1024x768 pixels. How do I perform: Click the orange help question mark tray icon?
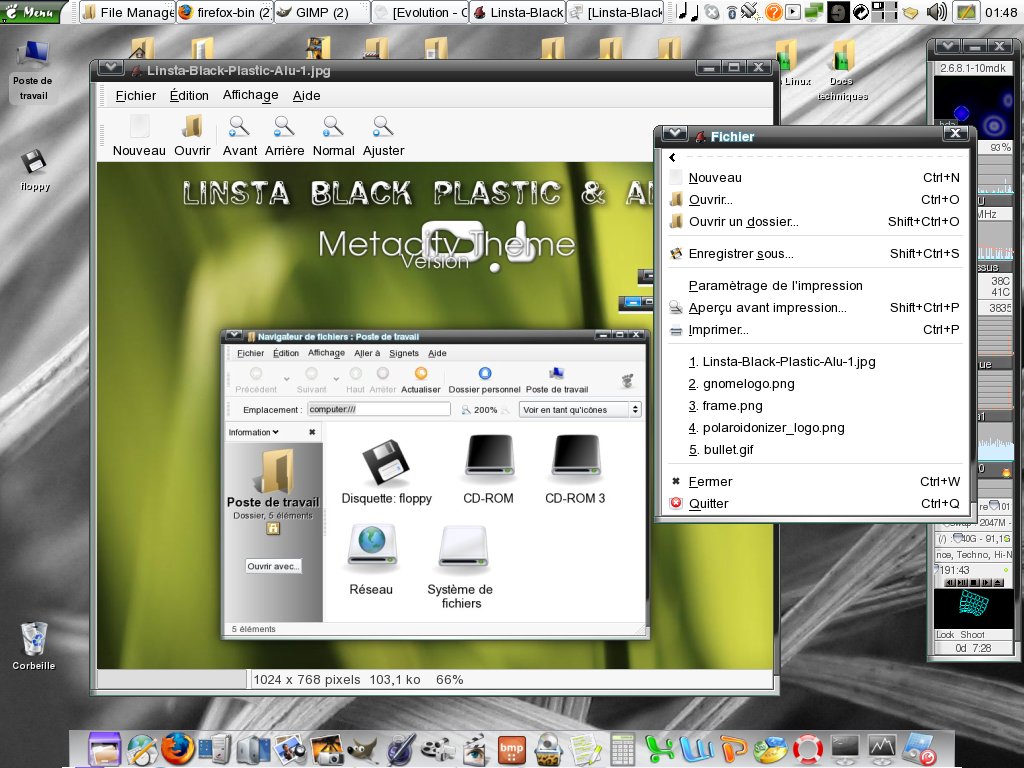coord(774,12)
